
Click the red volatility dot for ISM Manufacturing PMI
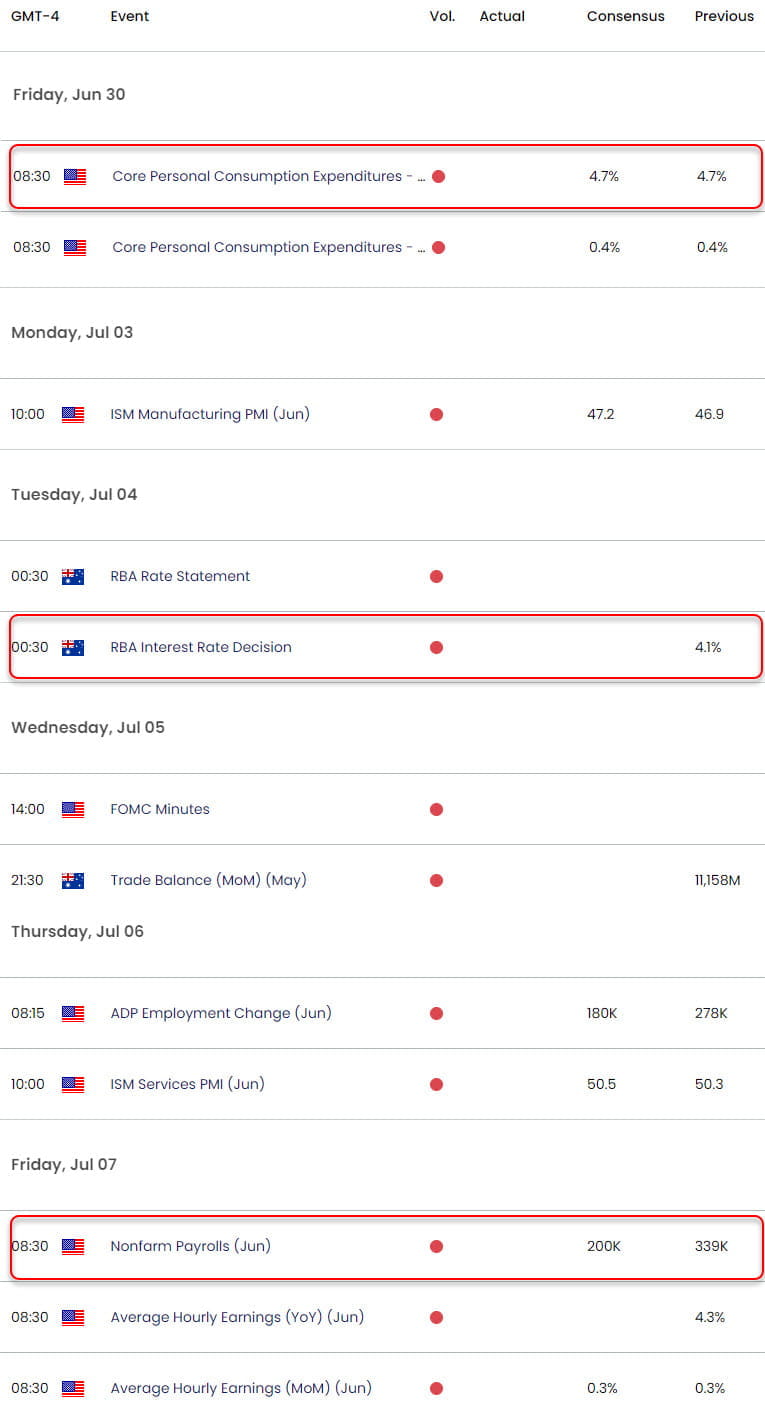pyautogui.click(x=436, y=414)
